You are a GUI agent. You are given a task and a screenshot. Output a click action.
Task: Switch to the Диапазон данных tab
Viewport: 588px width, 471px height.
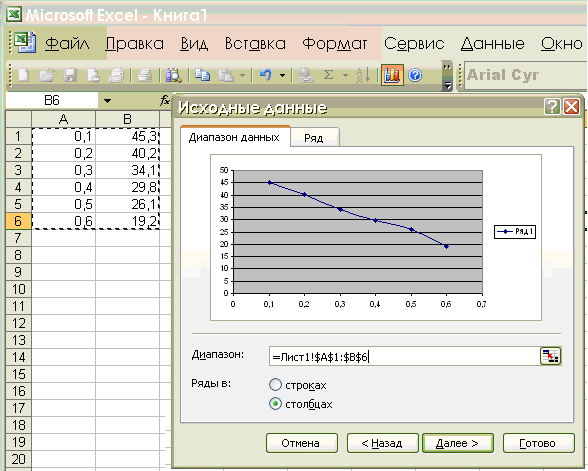coord(235,137)
